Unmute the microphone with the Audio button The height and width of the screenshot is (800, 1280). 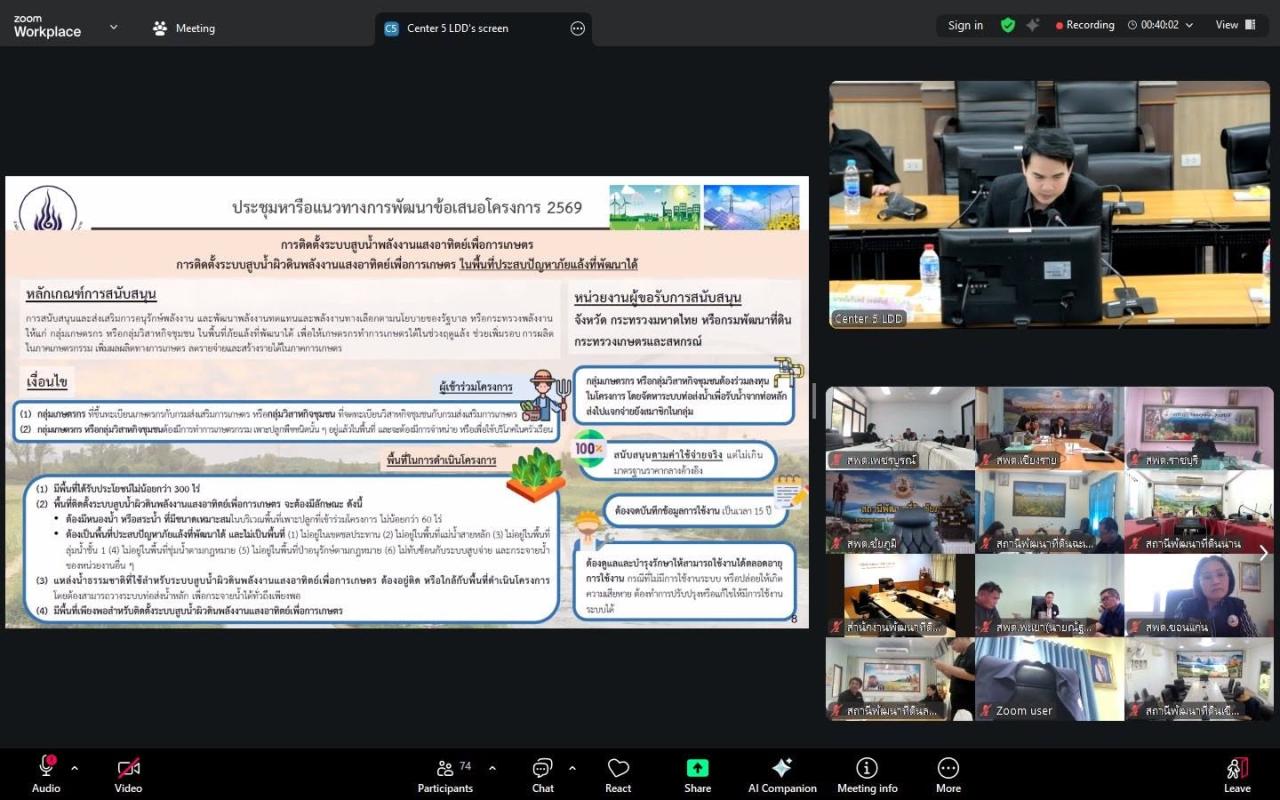(46, 774)
